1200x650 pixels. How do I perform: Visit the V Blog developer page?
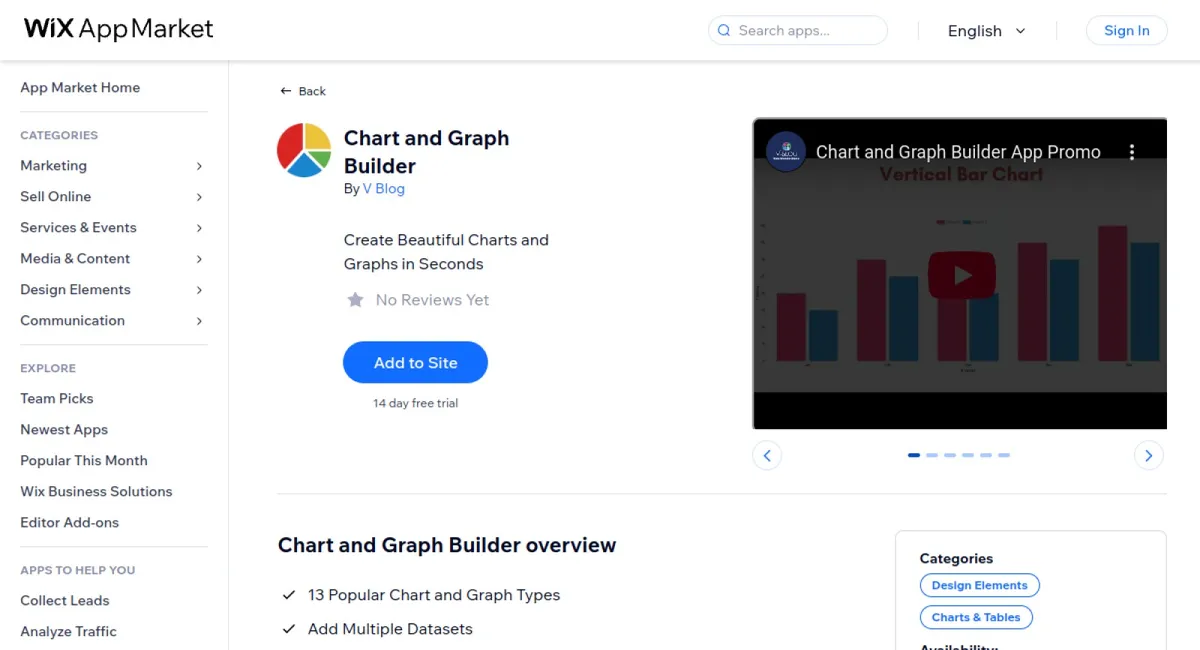[x=384, y=188]
